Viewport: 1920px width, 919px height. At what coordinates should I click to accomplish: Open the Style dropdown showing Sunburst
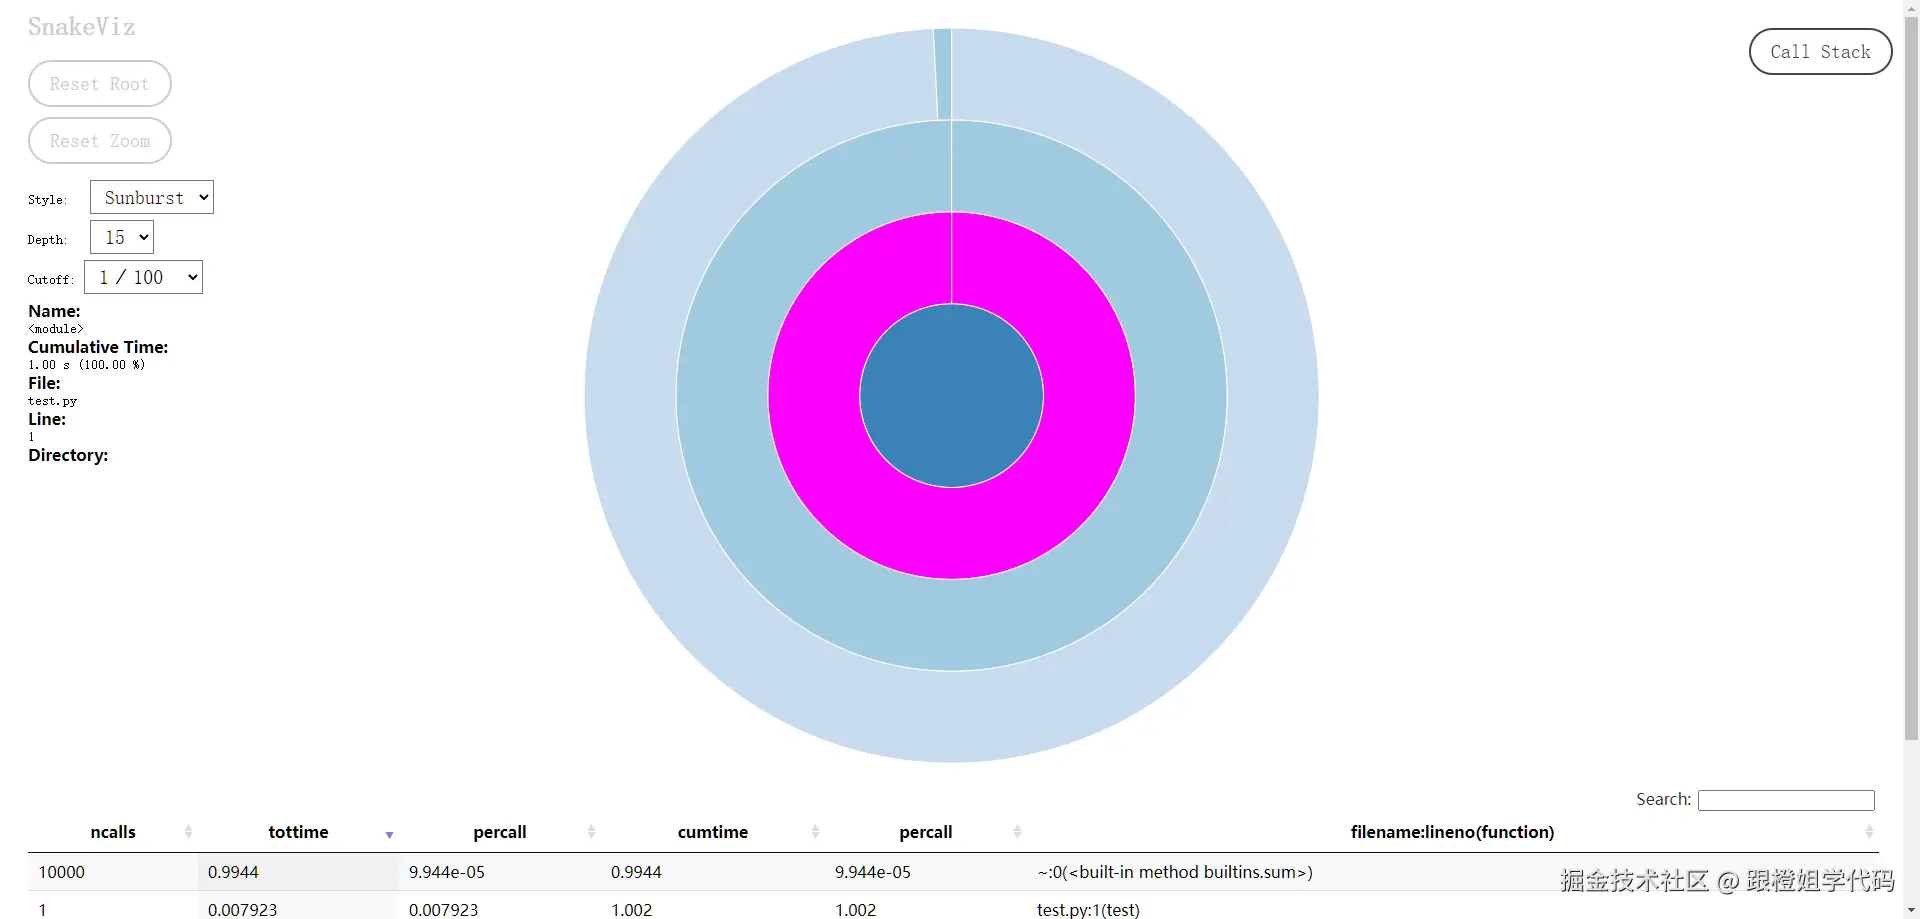pyautogui.click(x=152, y=198)
